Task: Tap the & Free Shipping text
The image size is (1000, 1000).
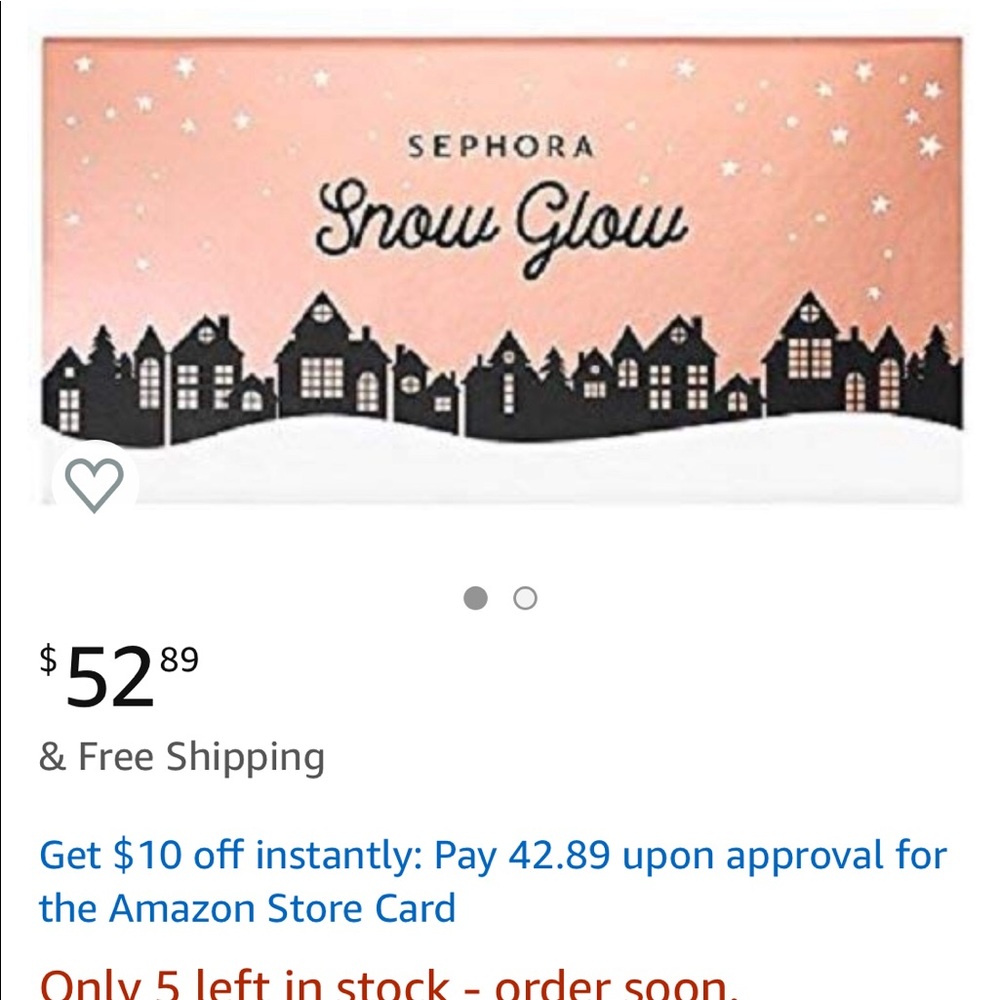Action: coord(182,757)
